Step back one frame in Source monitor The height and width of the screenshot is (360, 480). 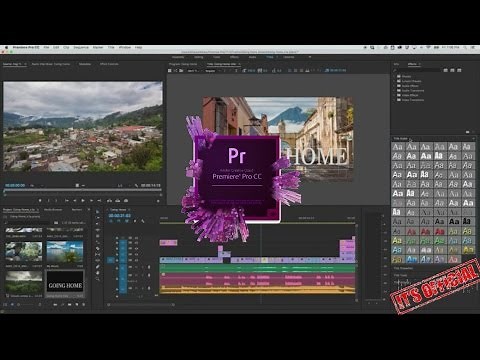(75, 201)
